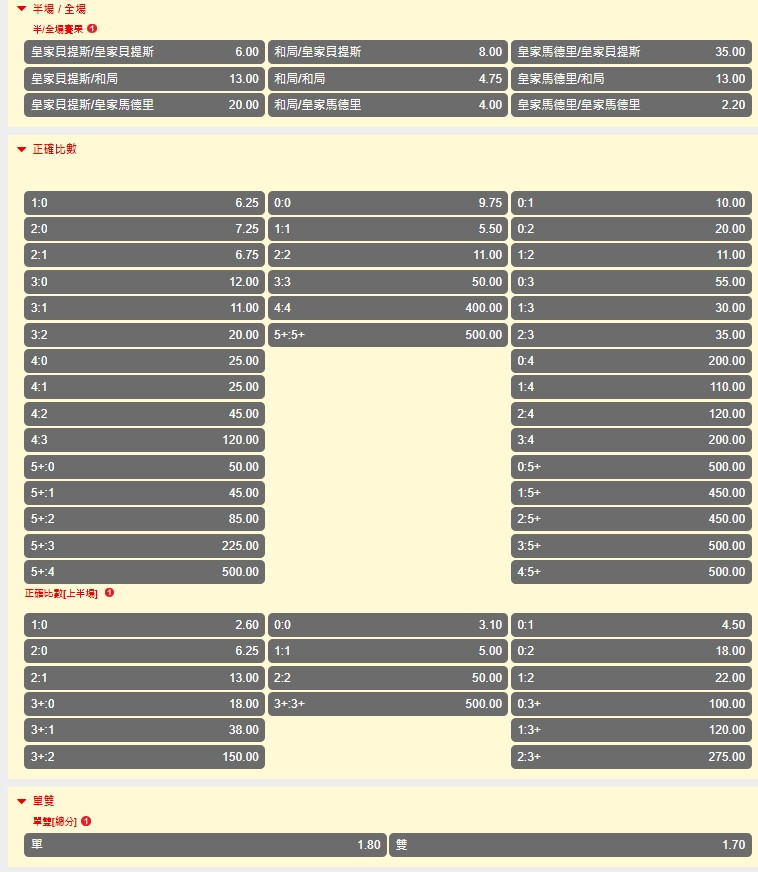Choose score 2:4 at 120.00
Screen dimensions: 758x872
[631, 413]
